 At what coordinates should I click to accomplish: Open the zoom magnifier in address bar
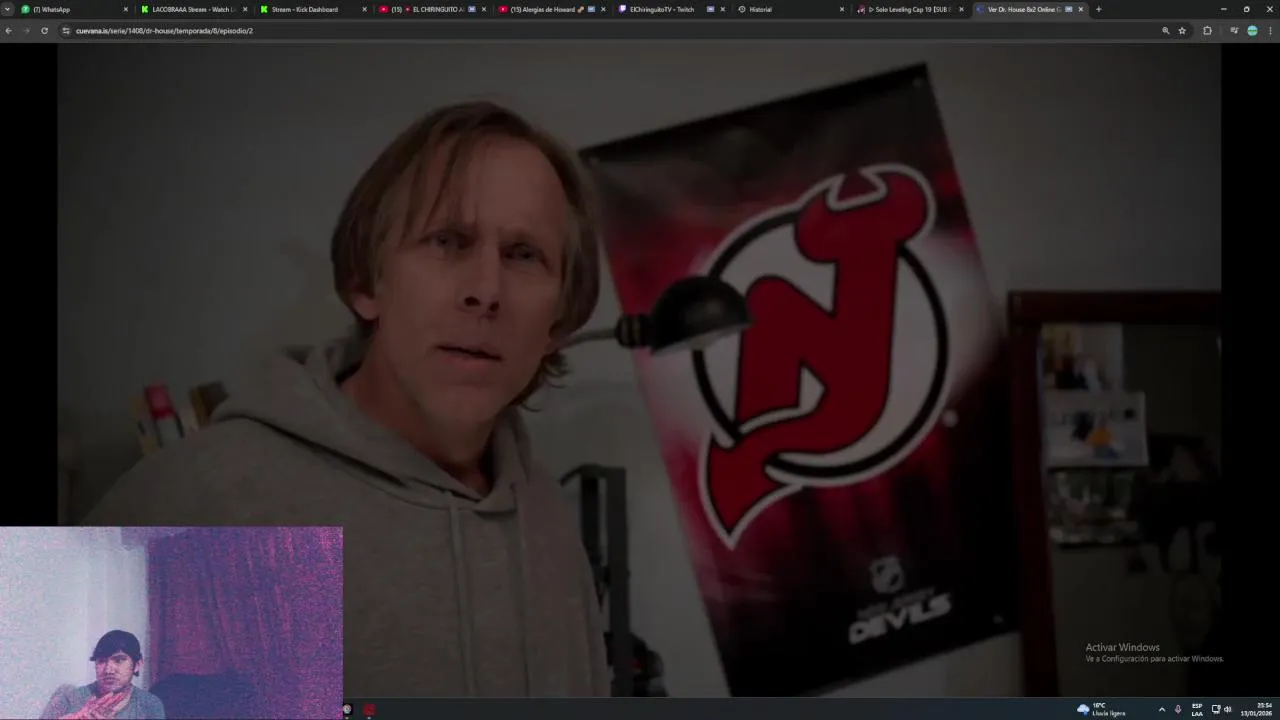point(1165,31)
